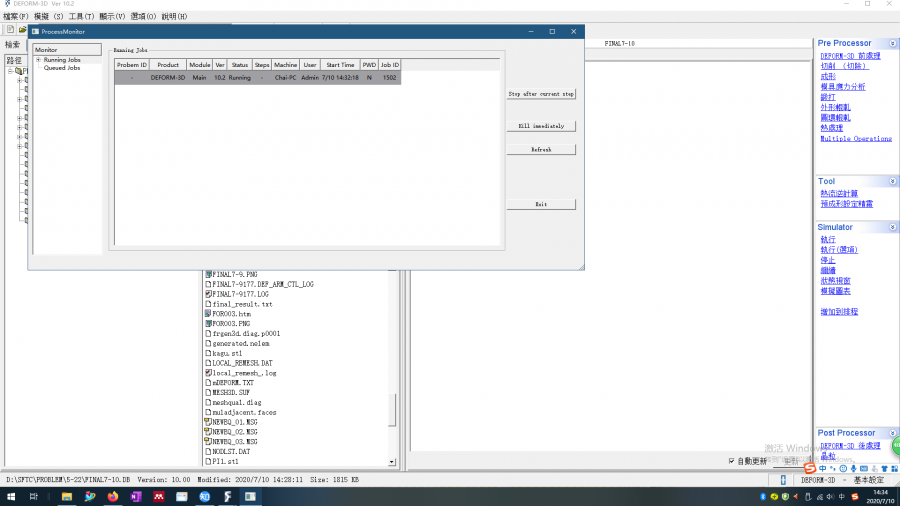Open Firefox from the Windows taskbar
The height and width of the screenshot is (506, 900).
pos(112,496)
